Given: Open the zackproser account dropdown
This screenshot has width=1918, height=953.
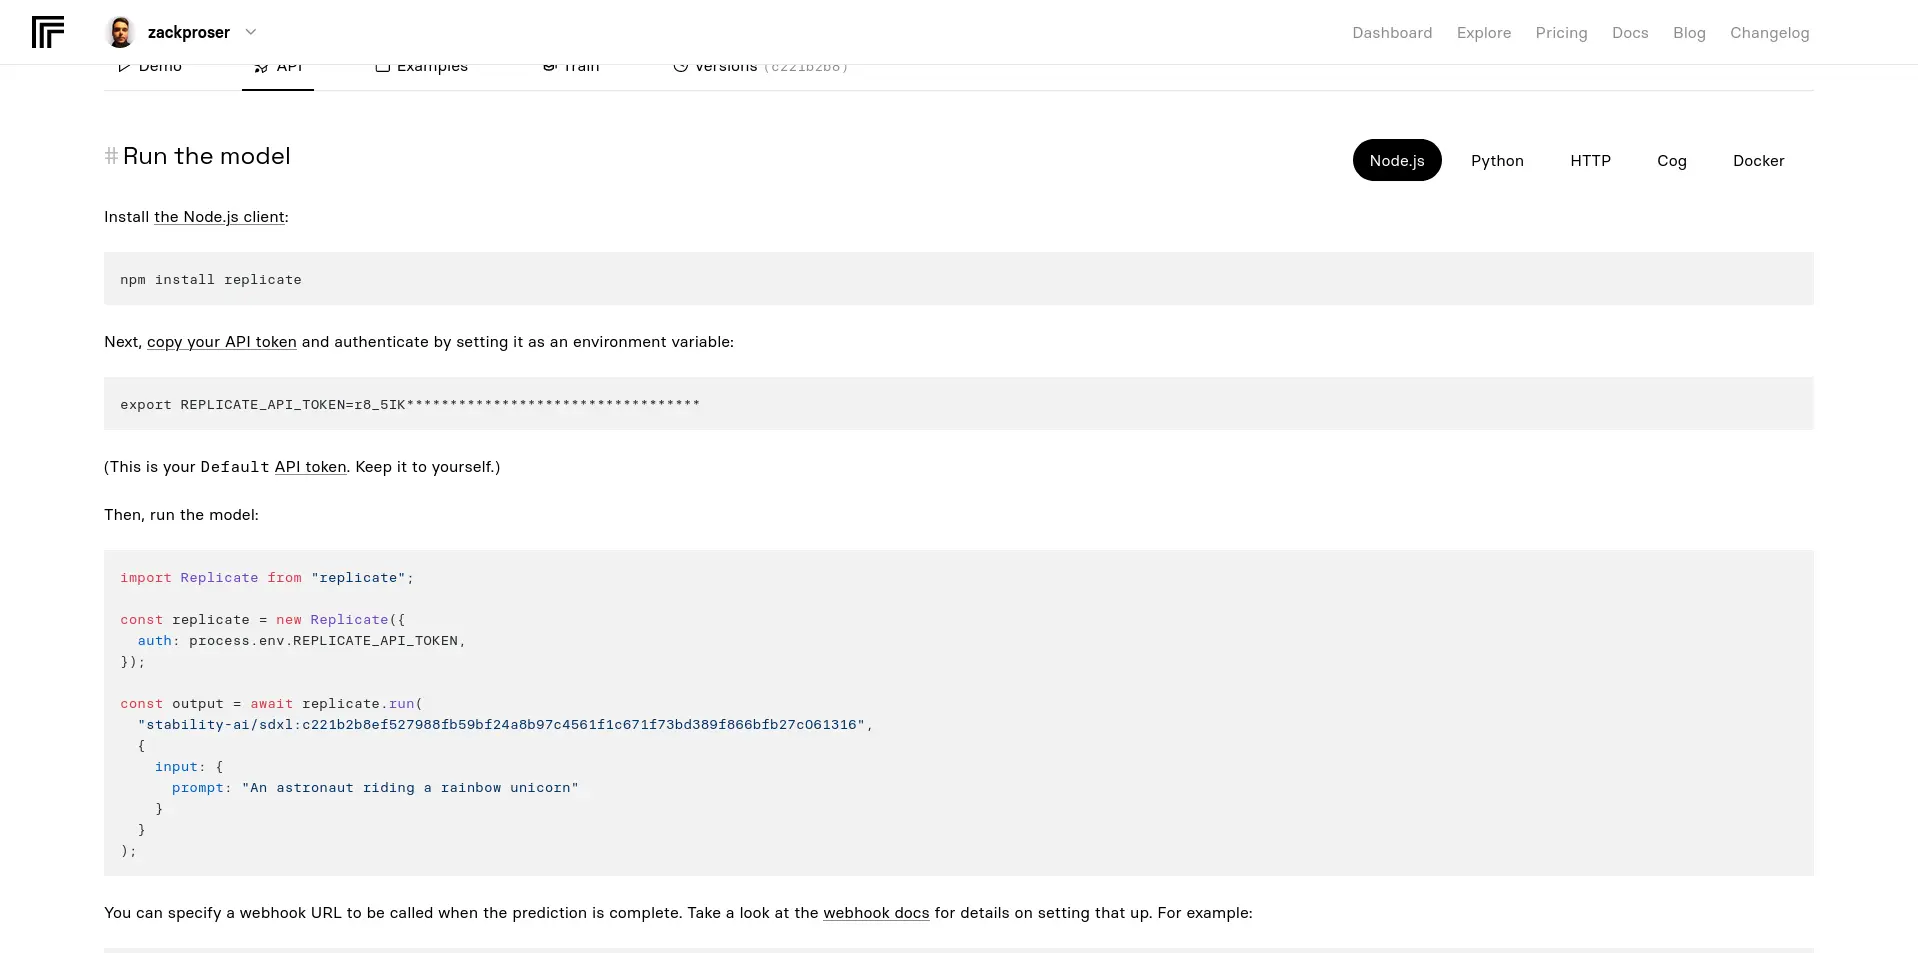Looking at the screenshot, I should 252,32.
